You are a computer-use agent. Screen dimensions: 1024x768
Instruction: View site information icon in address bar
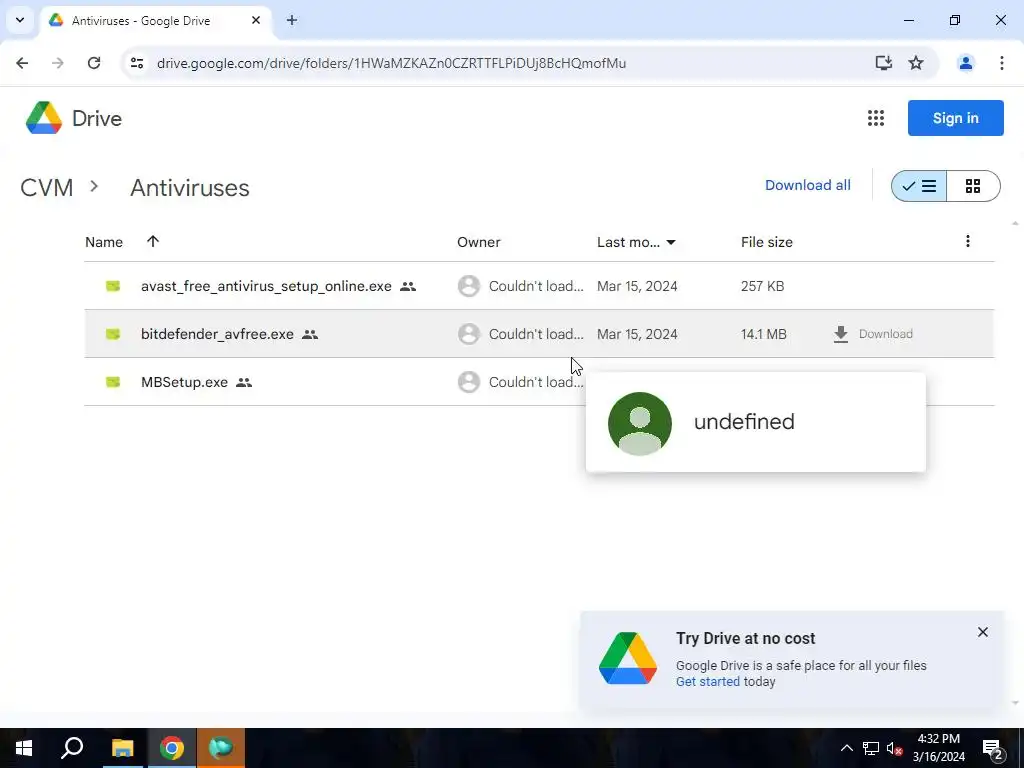pyautogui.click(x=136, y=63)
